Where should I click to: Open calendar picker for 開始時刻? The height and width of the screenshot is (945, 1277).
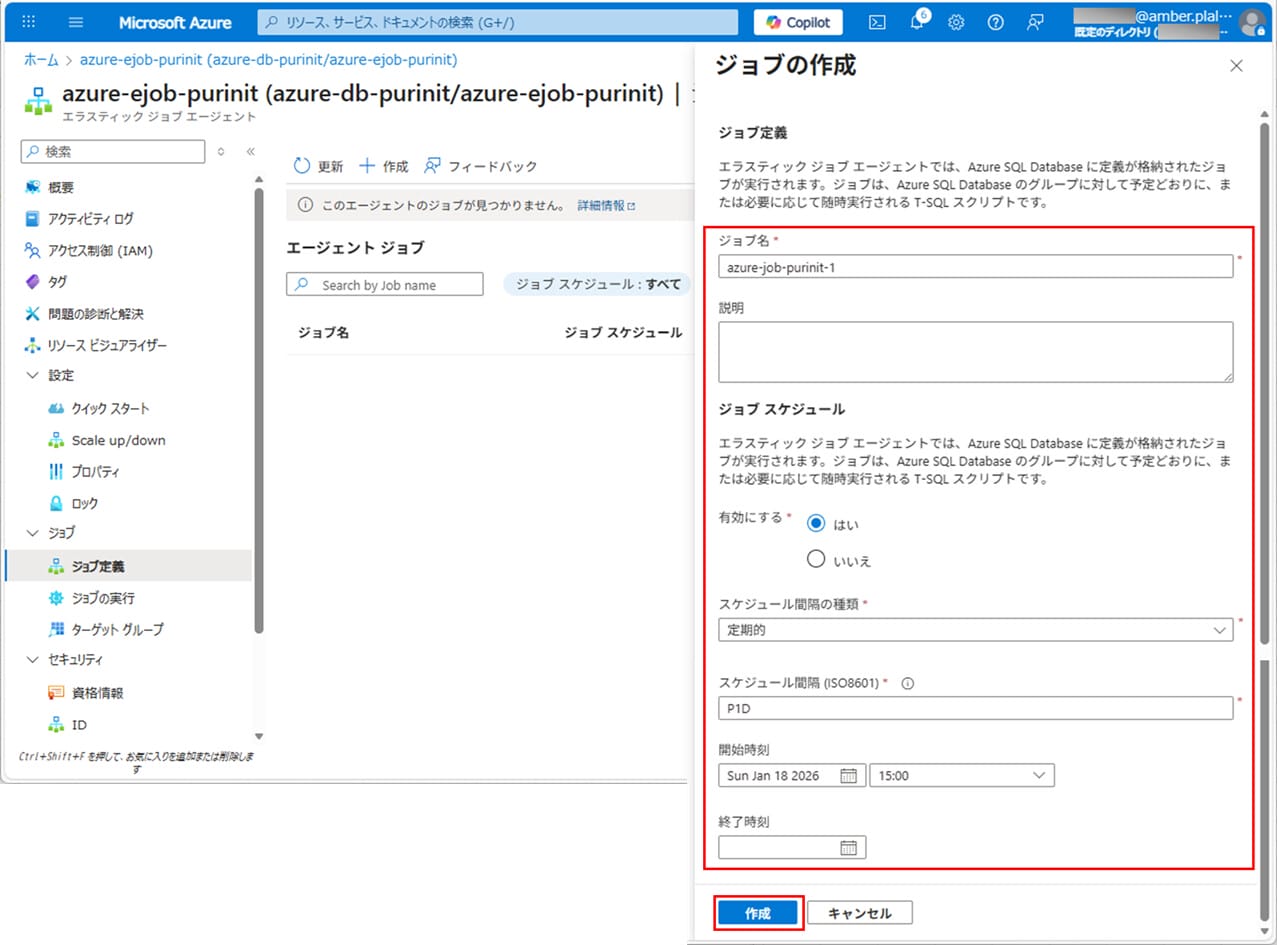click(848, 775)
